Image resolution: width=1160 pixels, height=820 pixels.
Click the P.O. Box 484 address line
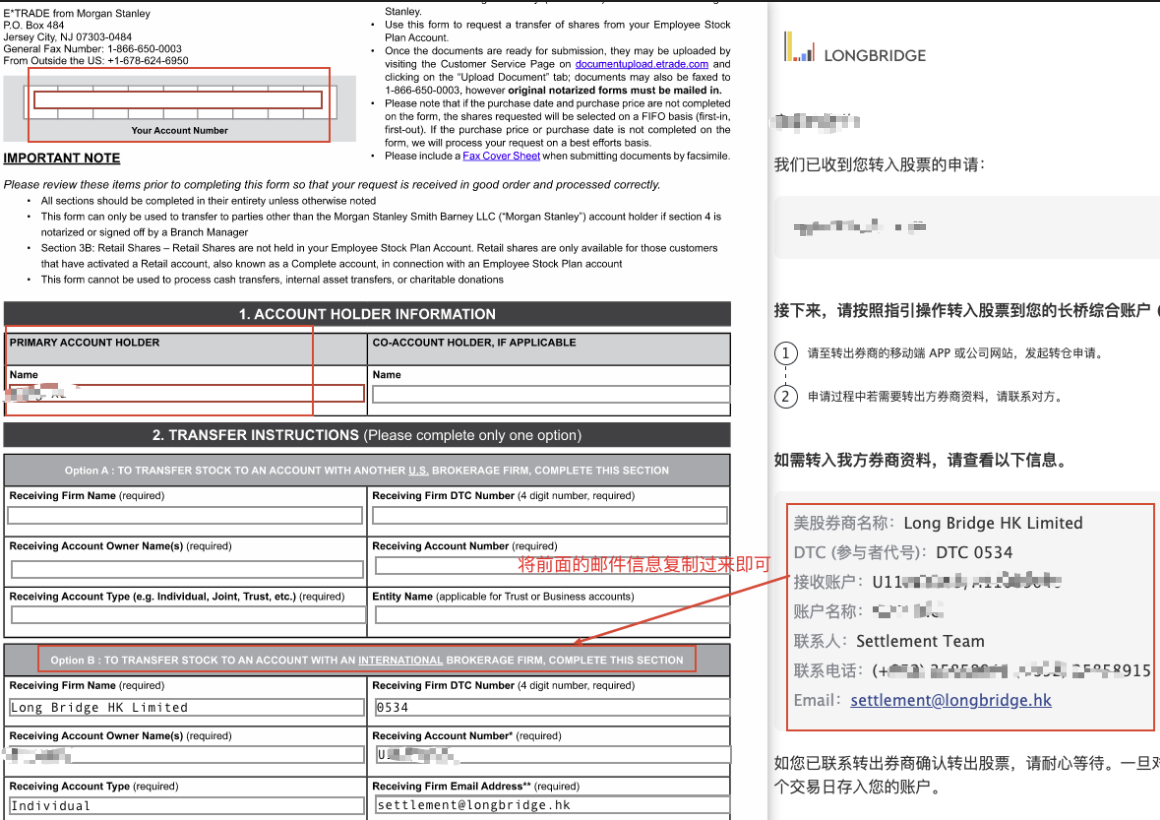33,25
